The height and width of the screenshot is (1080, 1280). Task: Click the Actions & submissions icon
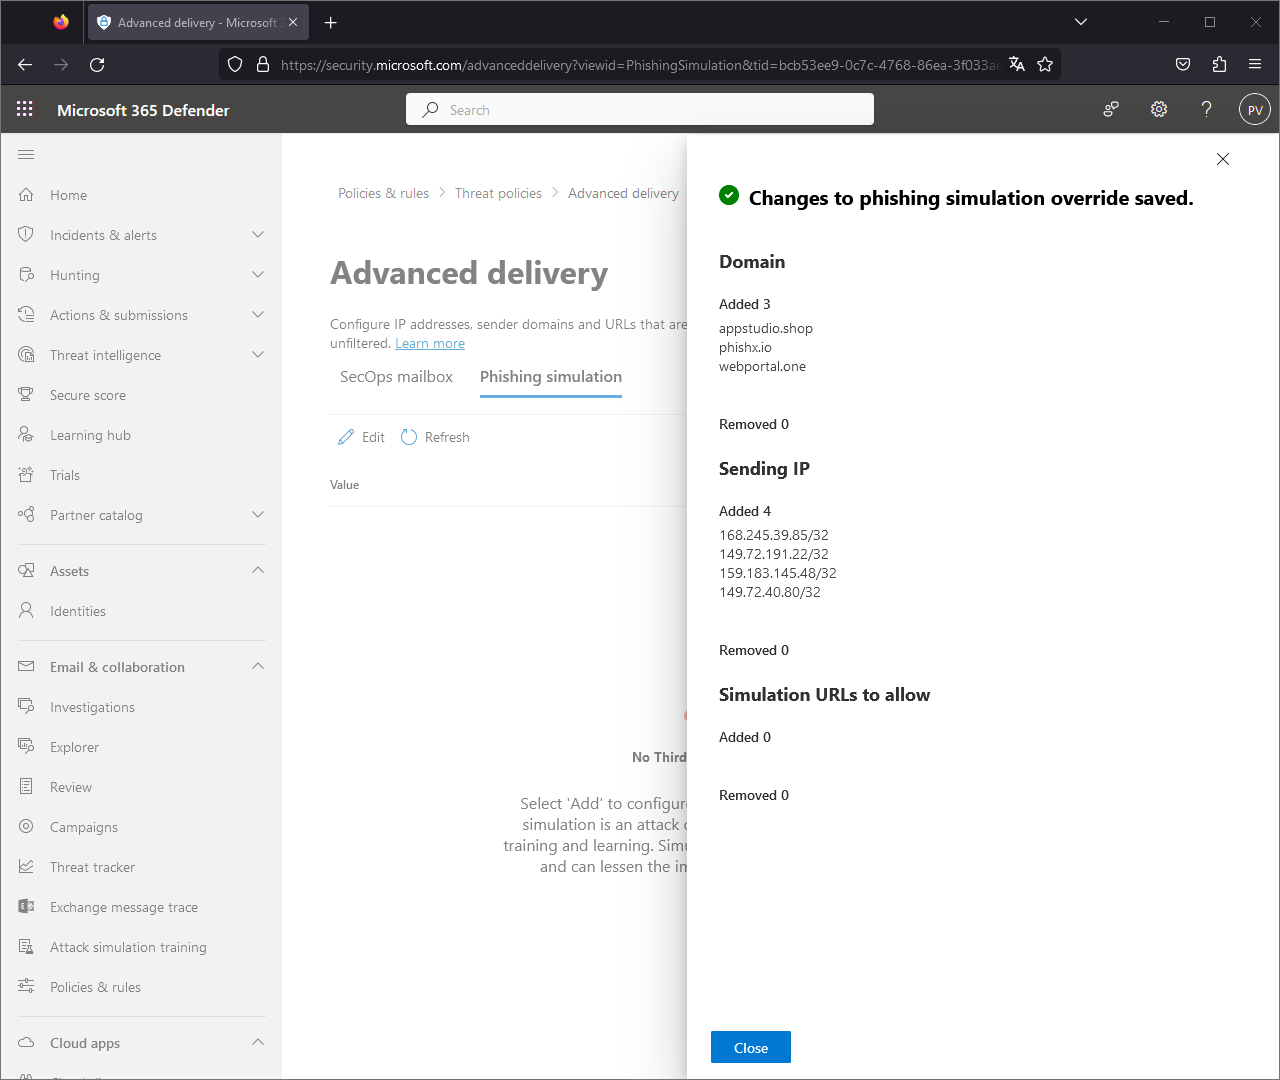click(26, 314)
